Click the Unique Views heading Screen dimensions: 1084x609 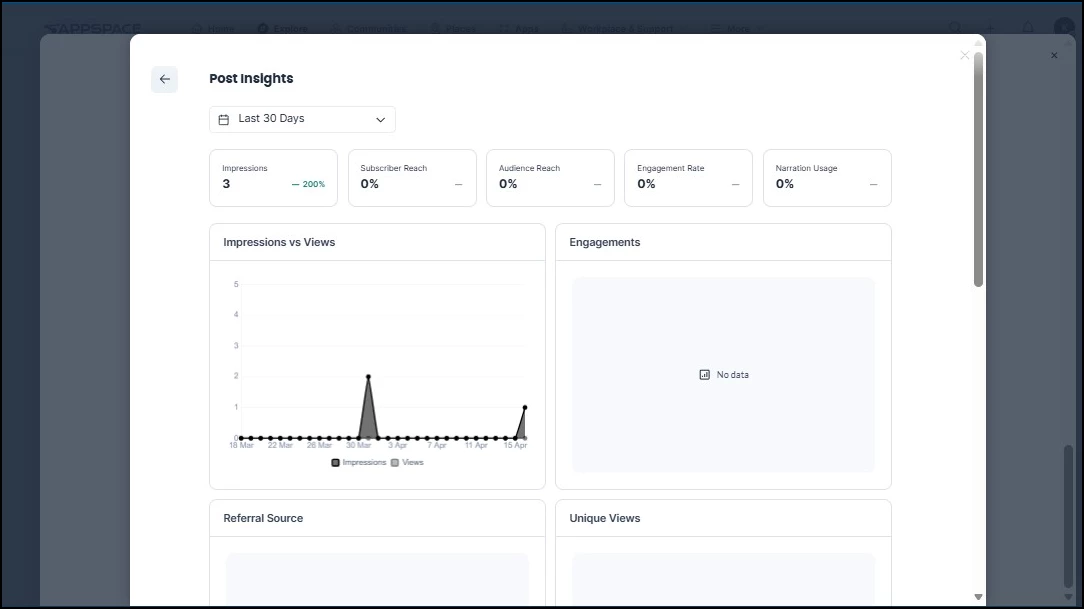[x=605, y=518]
